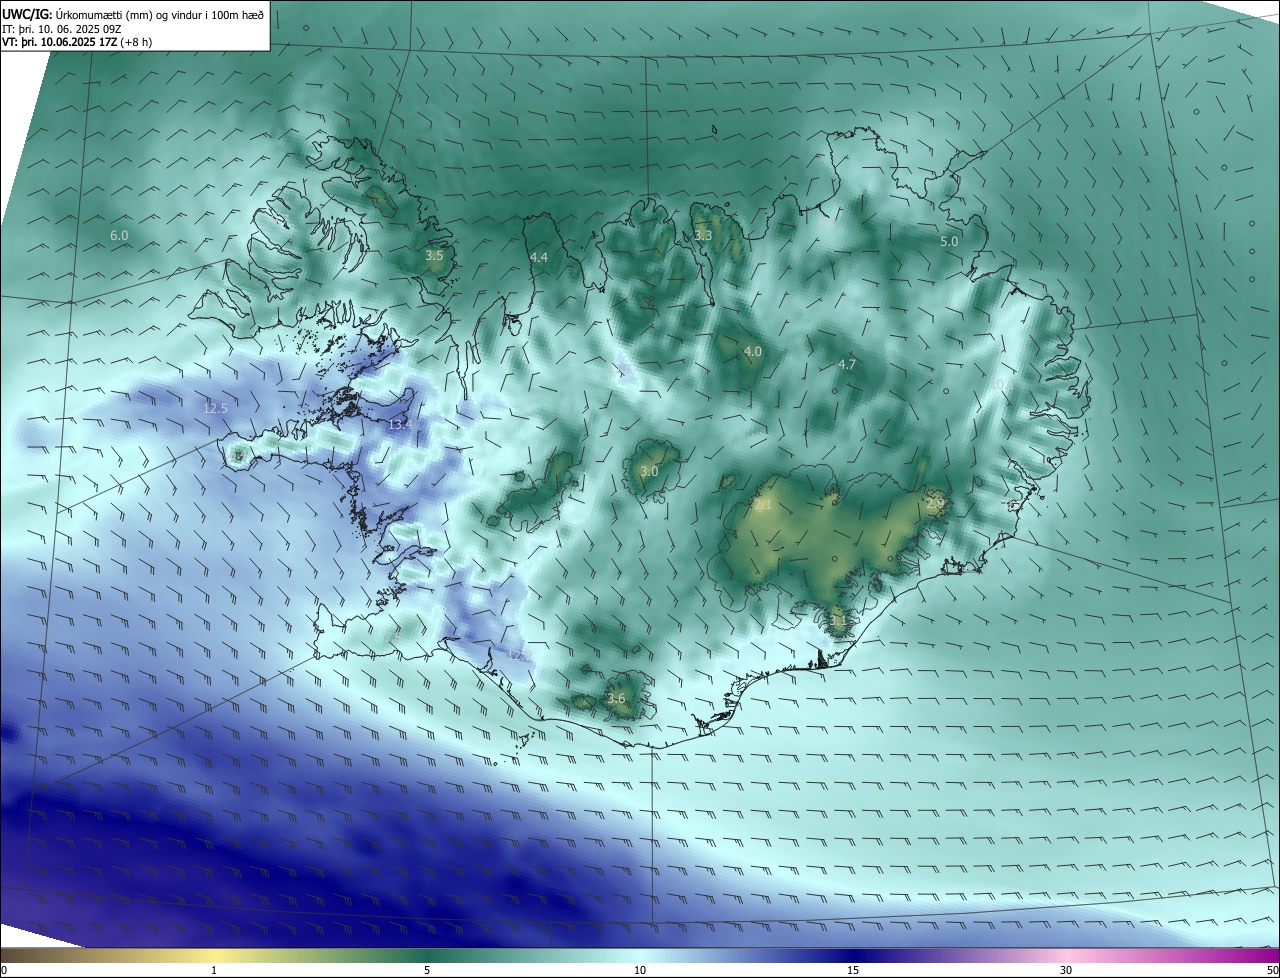
Task: Click the 2.1 value label on Vatnajökull
Action: (763, 506)
